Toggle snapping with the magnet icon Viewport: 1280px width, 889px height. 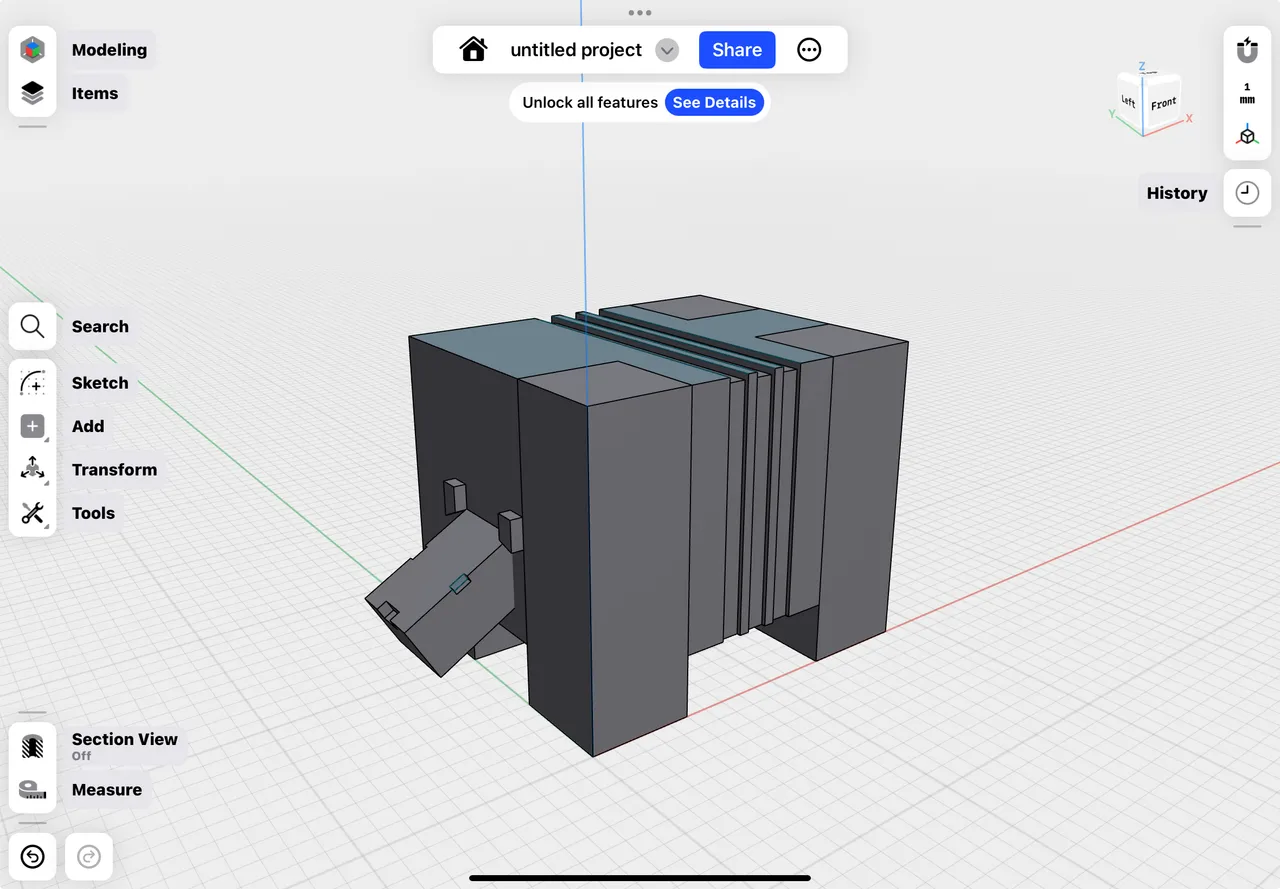[x=1247, y=49]
